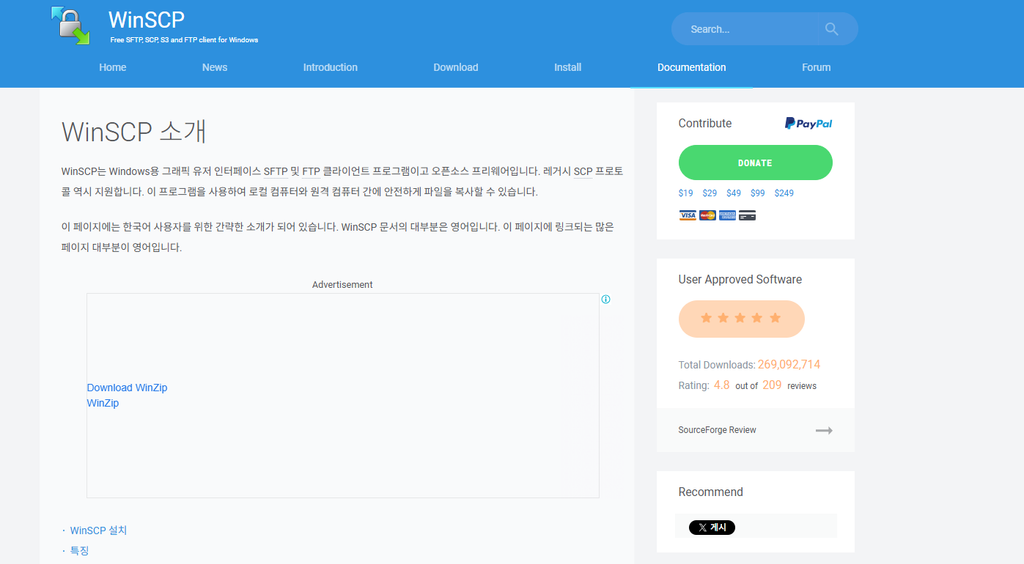The image size is (1024, 564).
Task: Click the User Approved Software heading
Action: (x=740, y=279)
